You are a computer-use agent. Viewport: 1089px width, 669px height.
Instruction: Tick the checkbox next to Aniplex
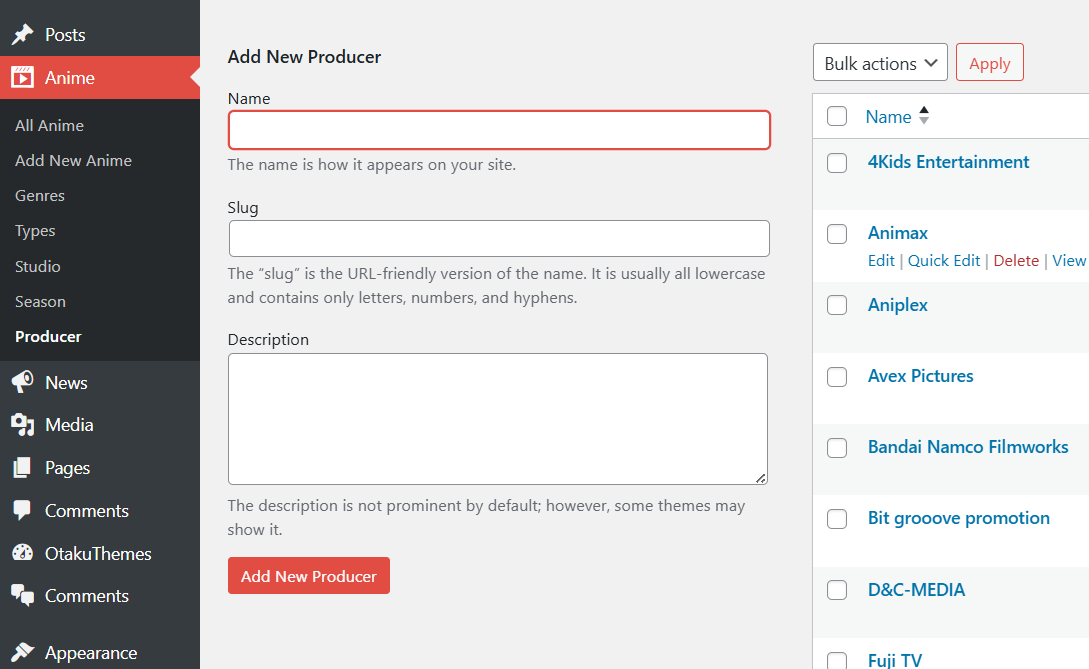click(837, 305)
